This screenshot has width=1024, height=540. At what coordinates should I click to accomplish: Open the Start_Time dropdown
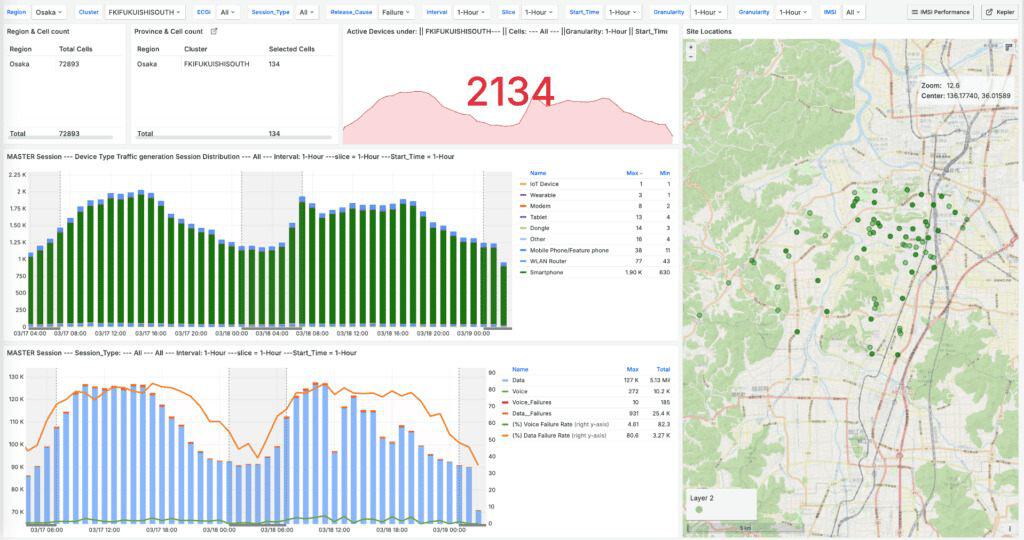622,12
